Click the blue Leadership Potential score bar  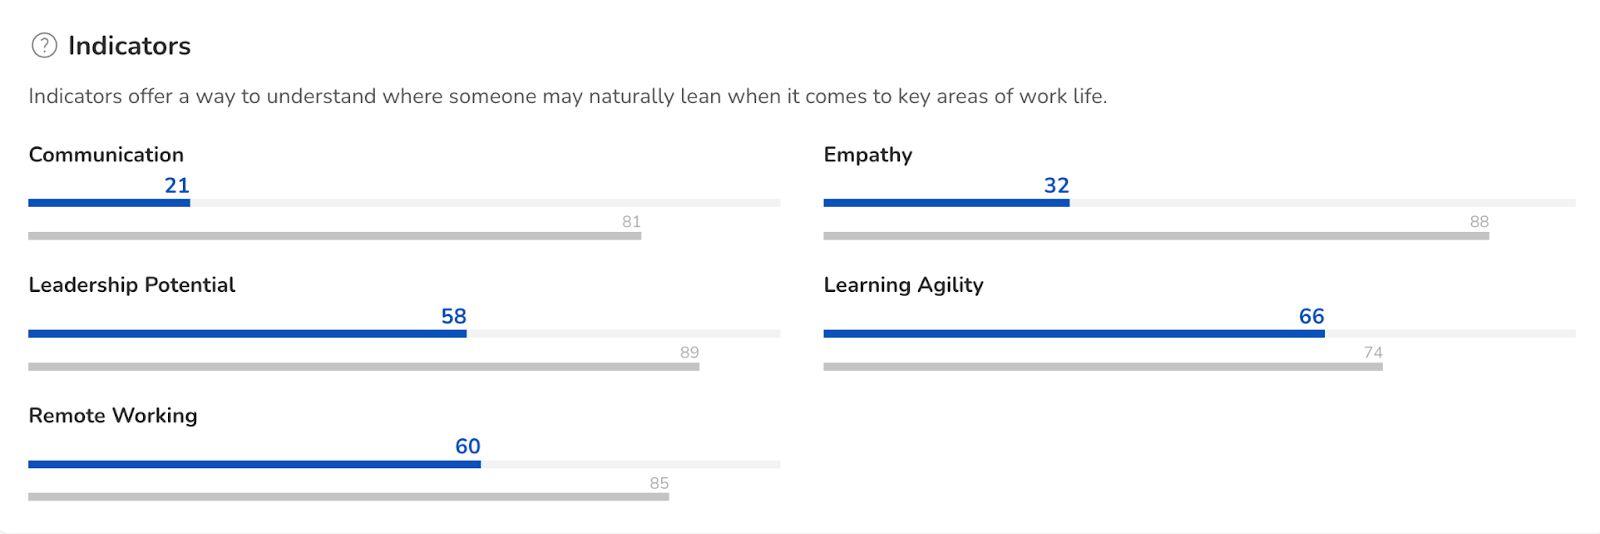(247, 334)
